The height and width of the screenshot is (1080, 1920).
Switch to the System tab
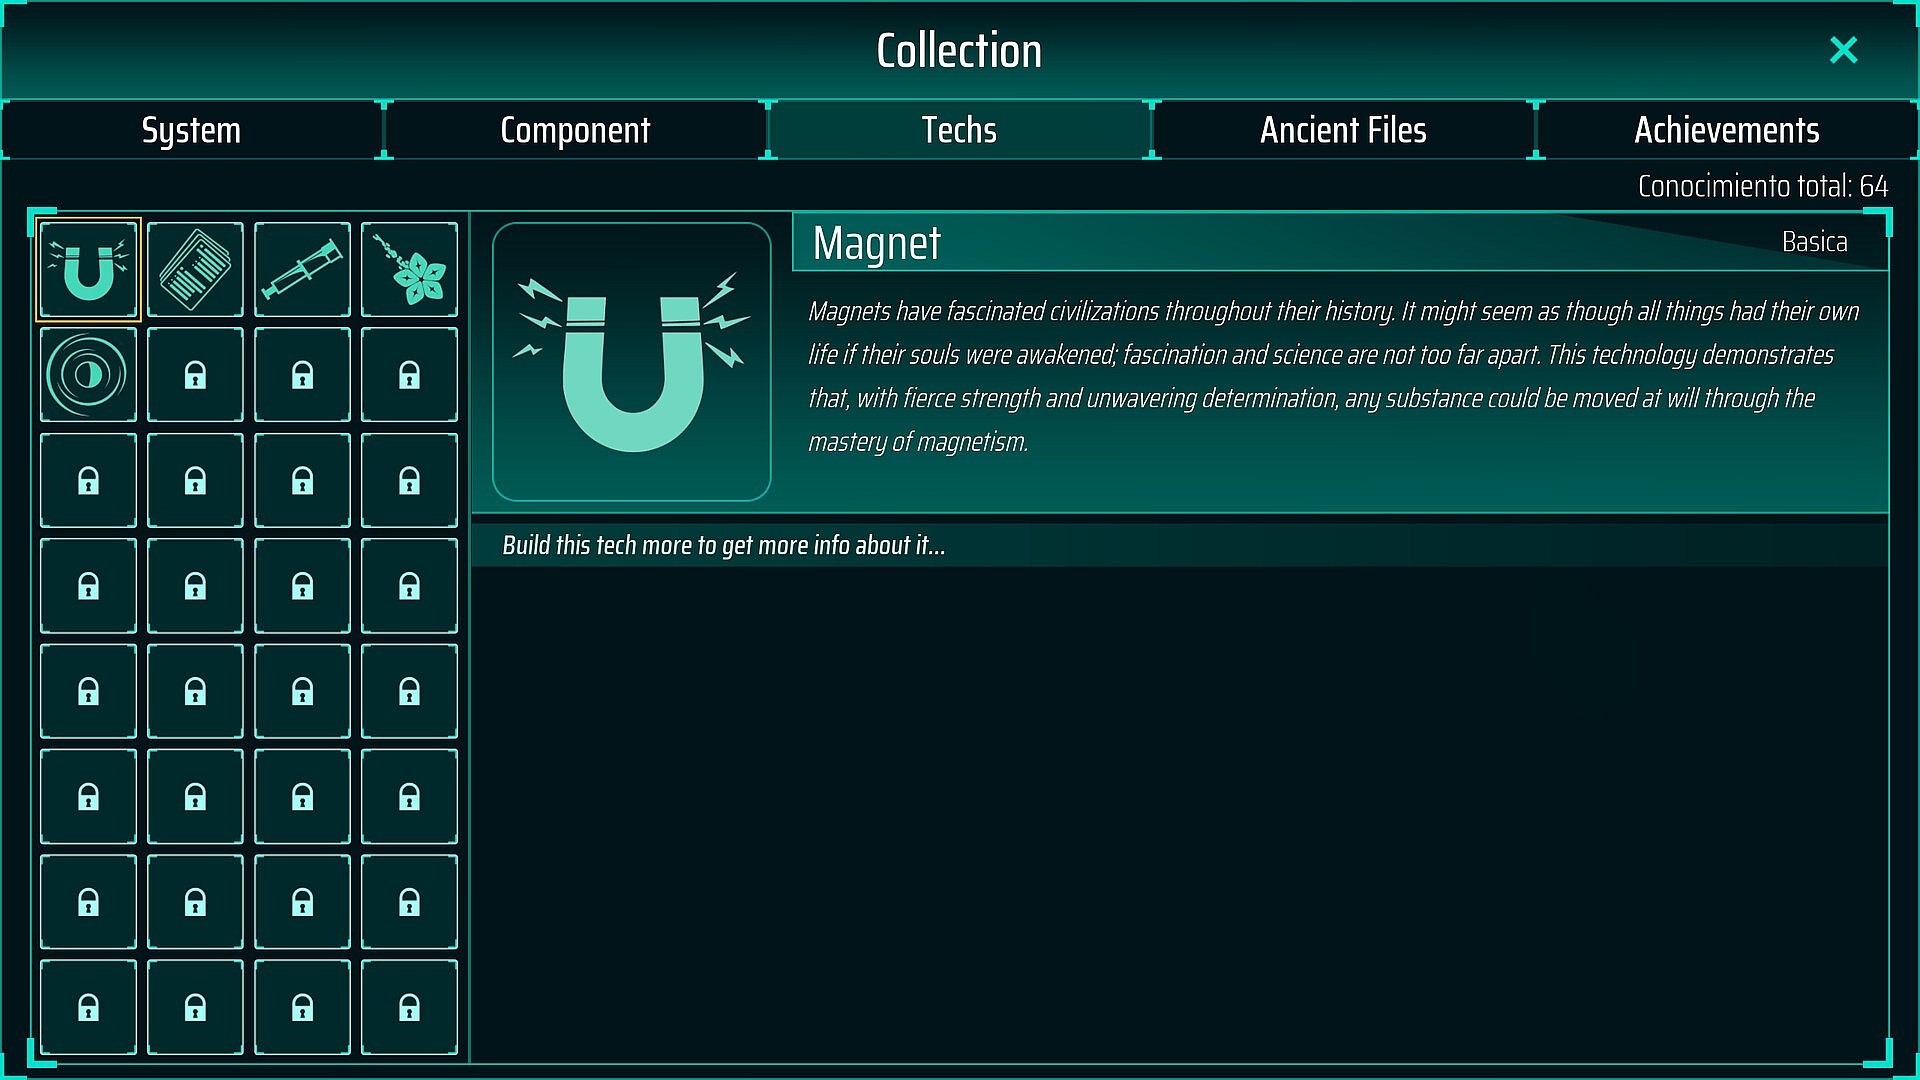[x=191, y=130]
